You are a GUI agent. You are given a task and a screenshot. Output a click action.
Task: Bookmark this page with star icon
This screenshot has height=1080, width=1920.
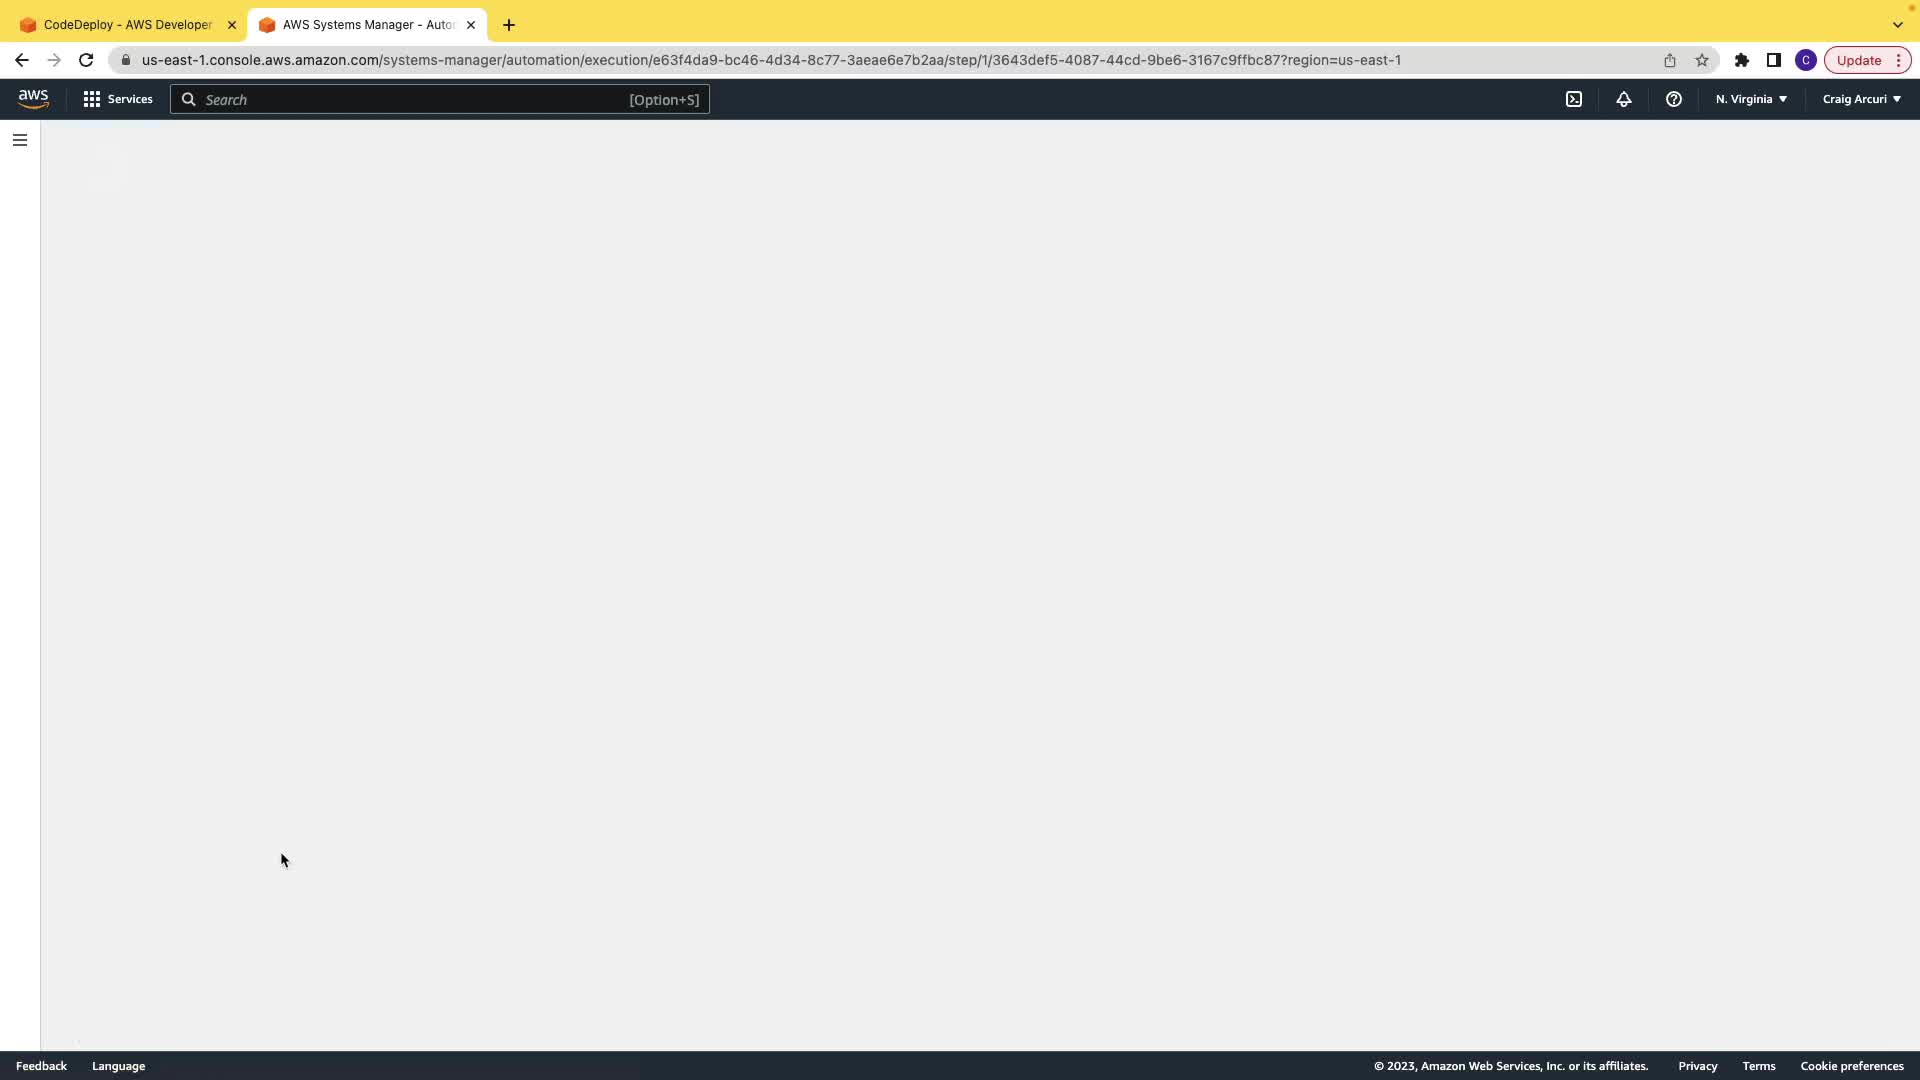(x=1702, y=60)
